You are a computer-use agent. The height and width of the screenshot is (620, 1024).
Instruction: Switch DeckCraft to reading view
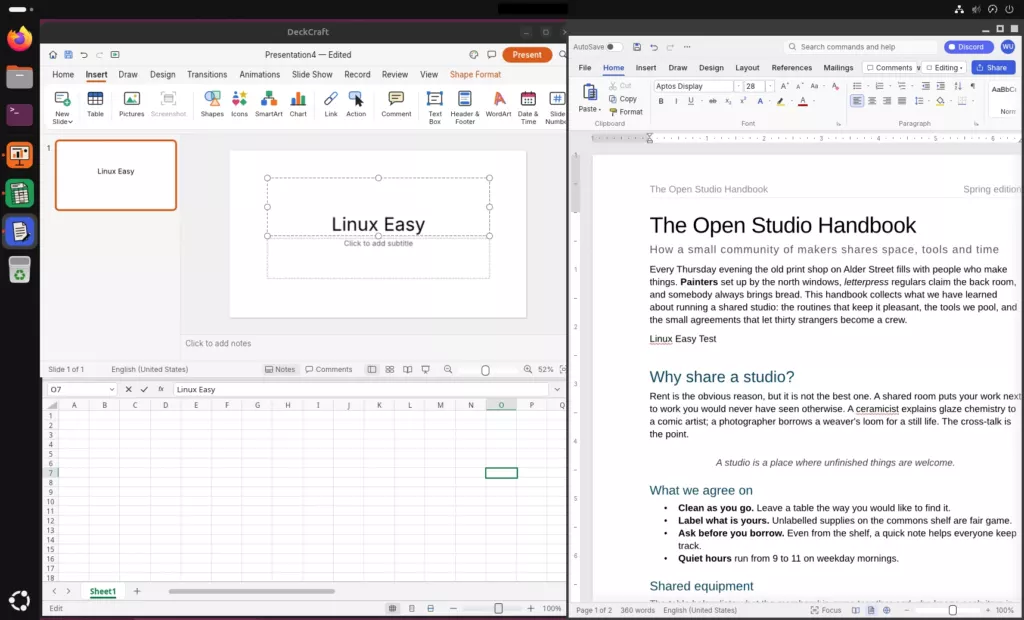pos(408,369)
